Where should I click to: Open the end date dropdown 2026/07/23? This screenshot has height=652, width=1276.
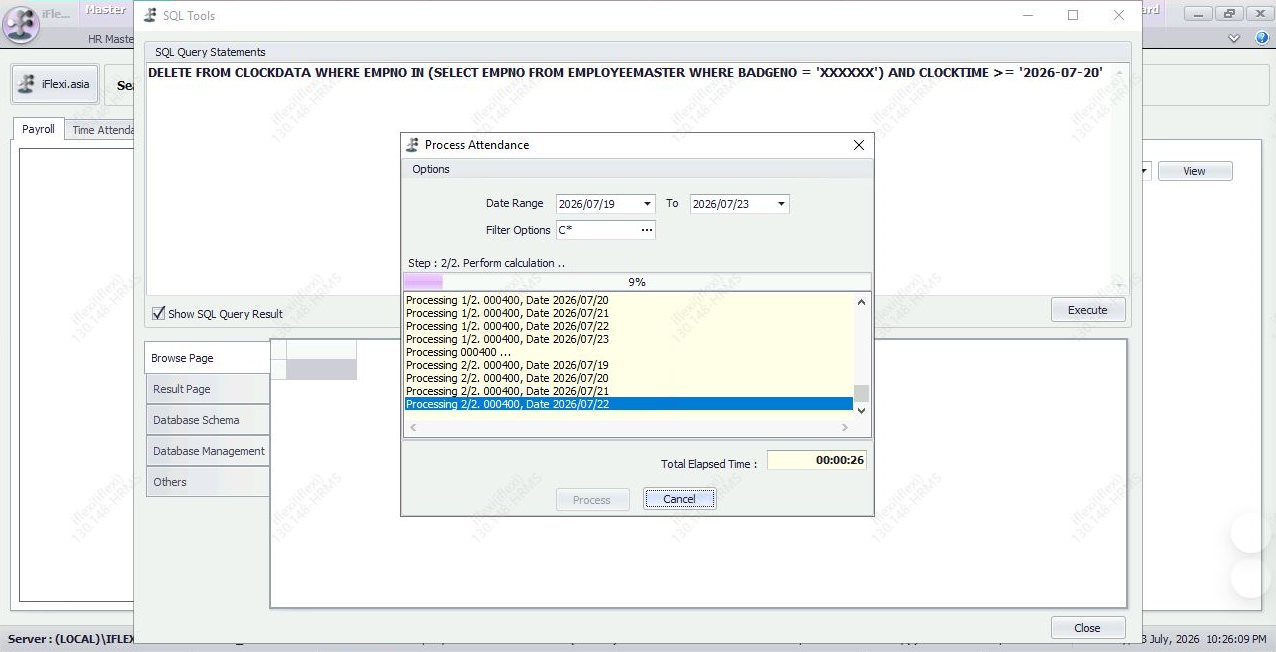(781, 204)
